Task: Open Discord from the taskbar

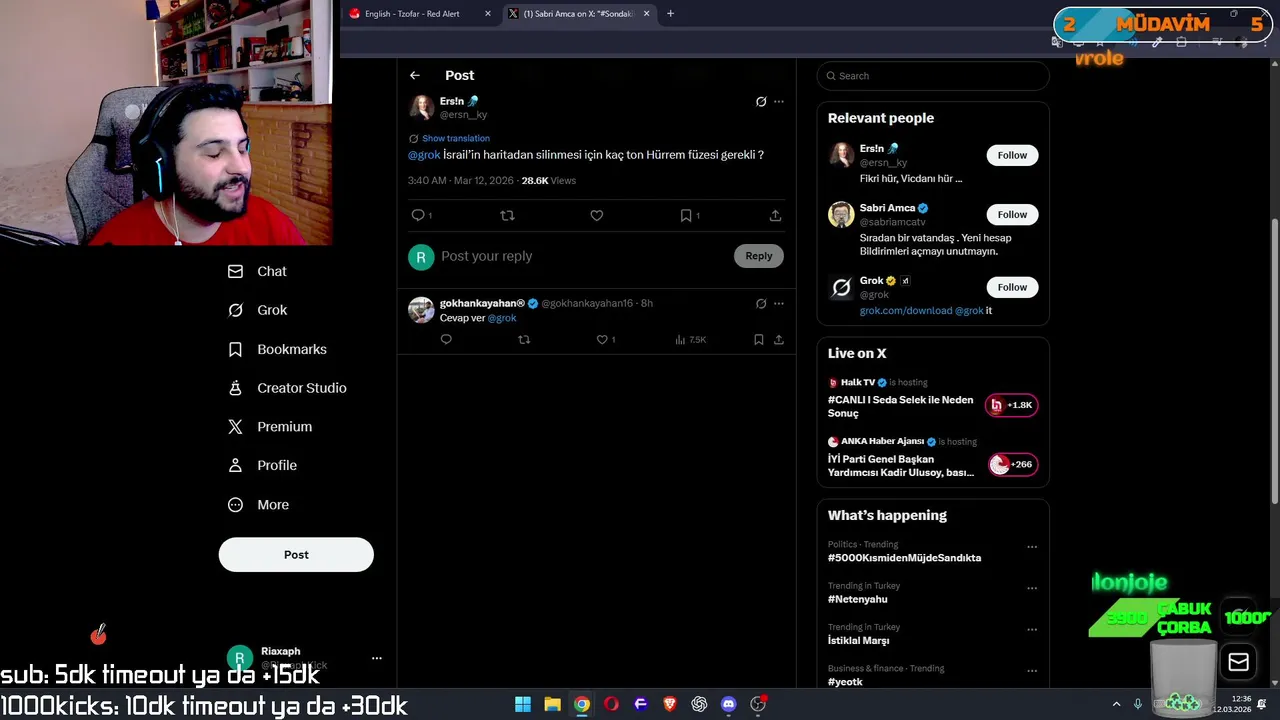Action: click(728, 704)
